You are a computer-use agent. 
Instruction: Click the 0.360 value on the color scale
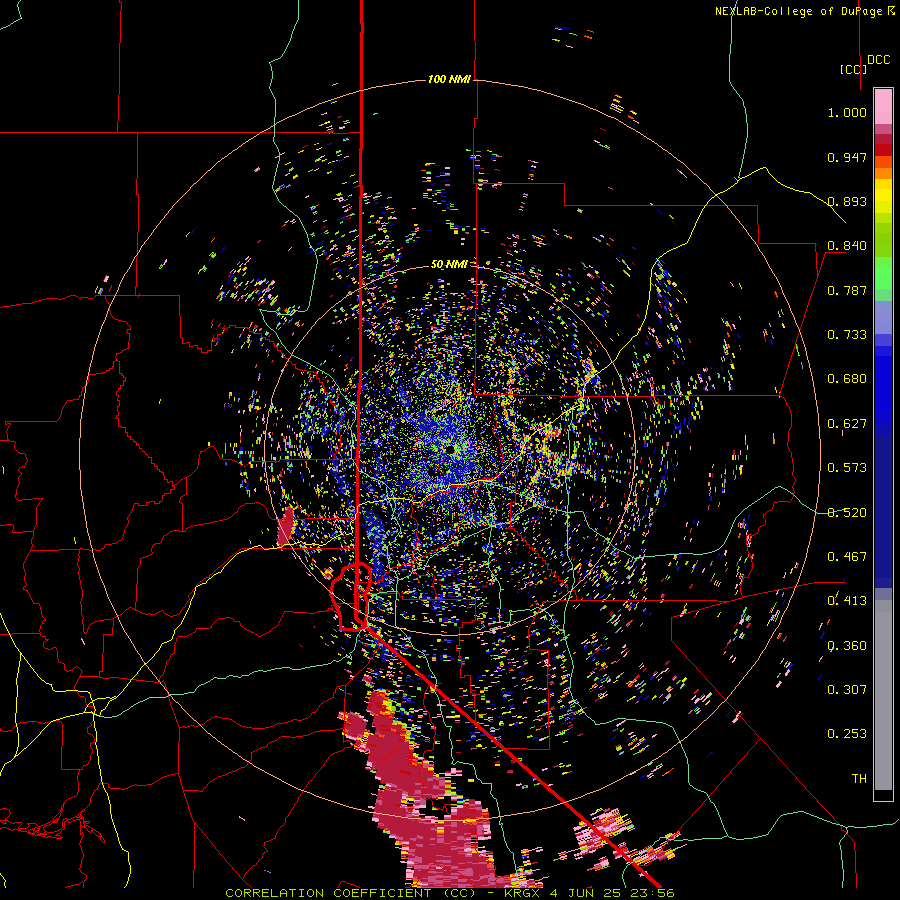click(x=847, y=646)
